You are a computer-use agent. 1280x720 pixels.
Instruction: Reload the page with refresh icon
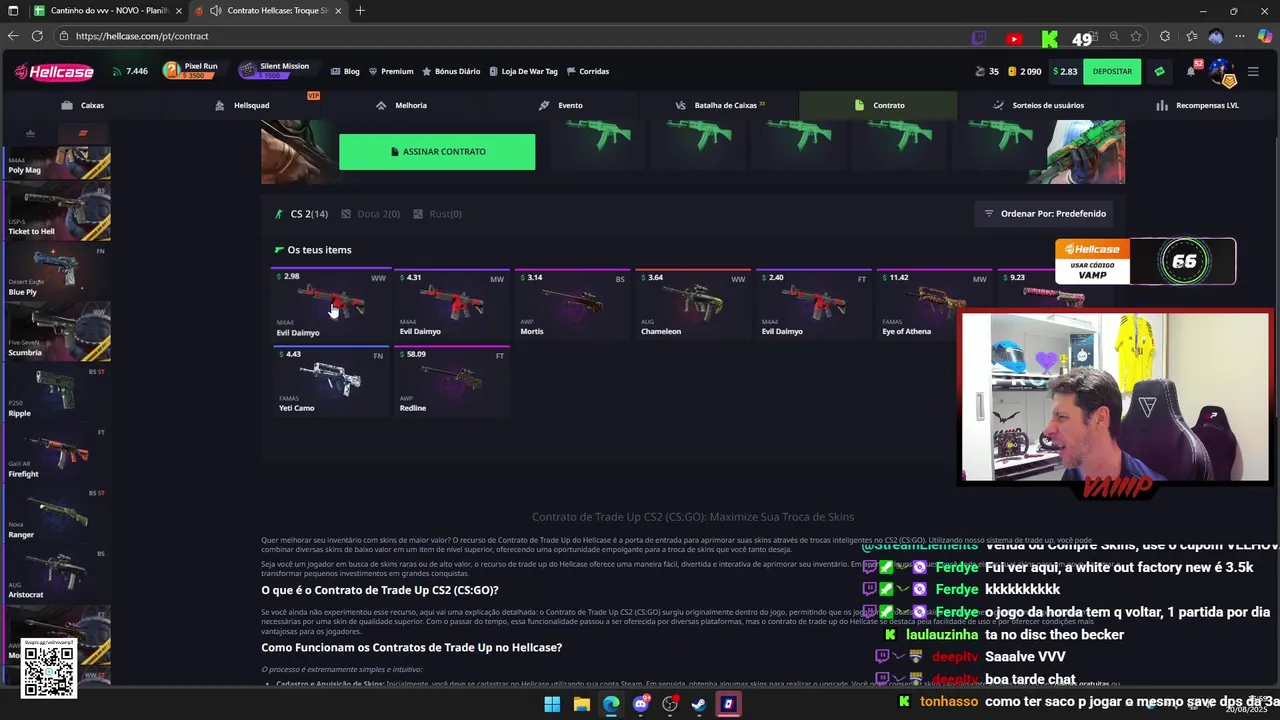pos(37,36)
